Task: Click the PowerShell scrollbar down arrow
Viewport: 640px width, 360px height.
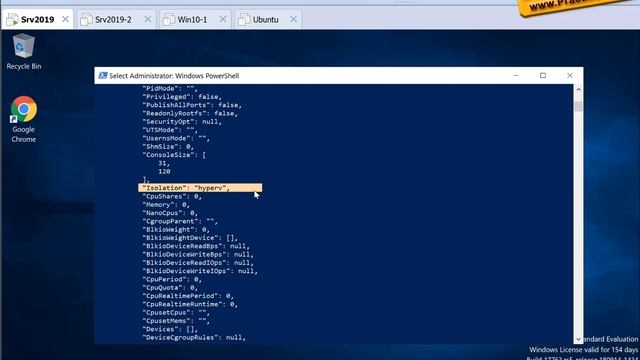Action: (578, 340)
